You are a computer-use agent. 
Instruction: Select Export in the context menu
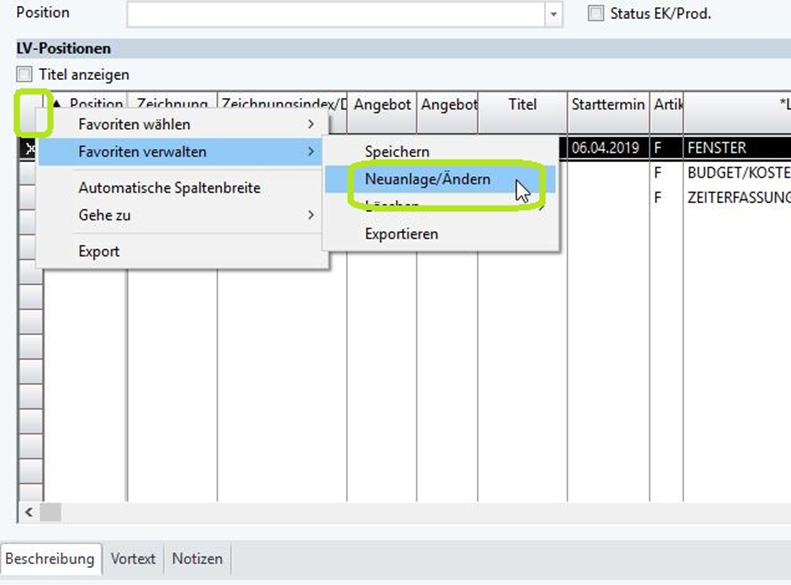99,251
